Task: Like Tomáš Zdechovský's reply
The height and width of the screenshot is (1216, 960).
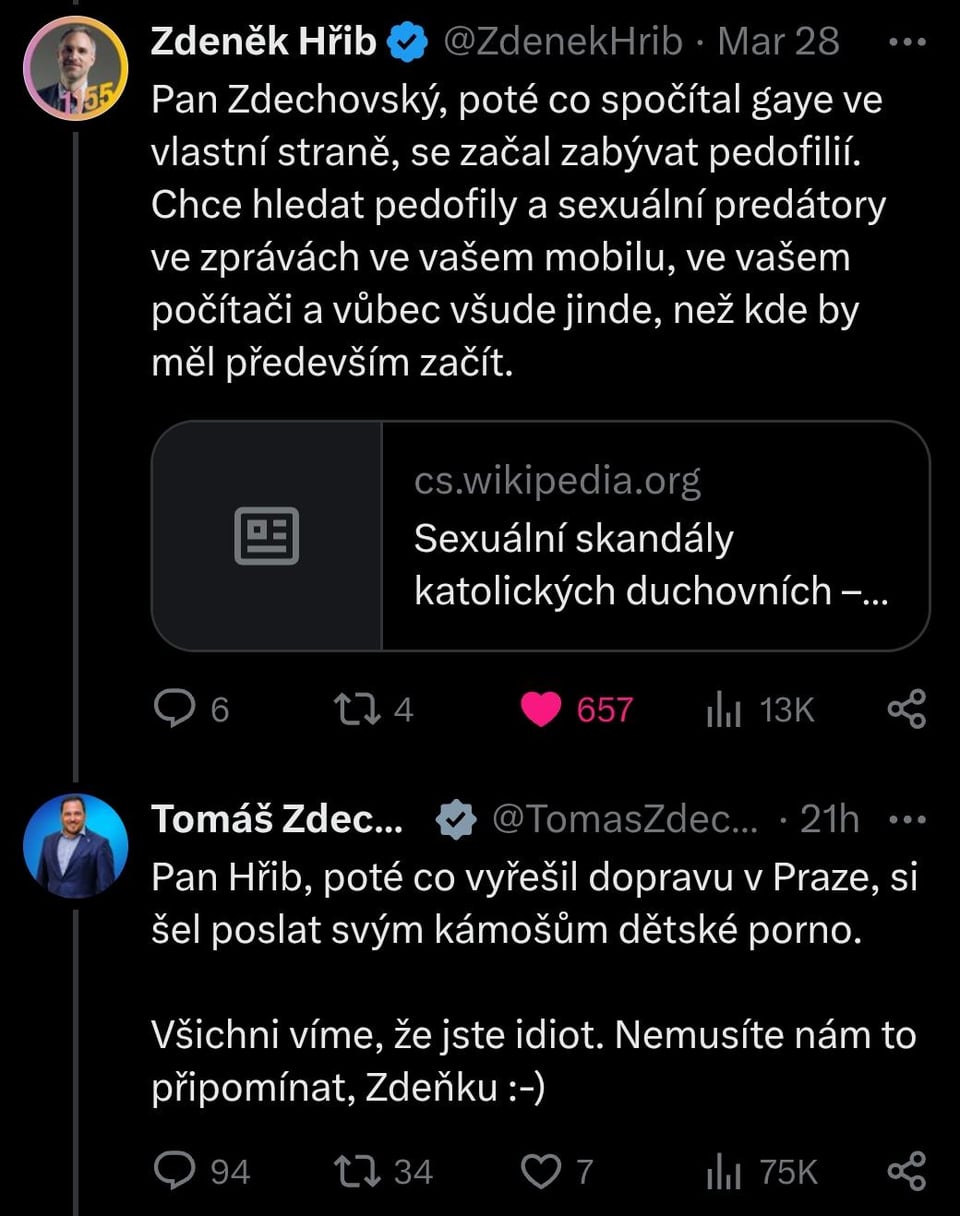Action: pyautogui.click(x=543, y=1171)
